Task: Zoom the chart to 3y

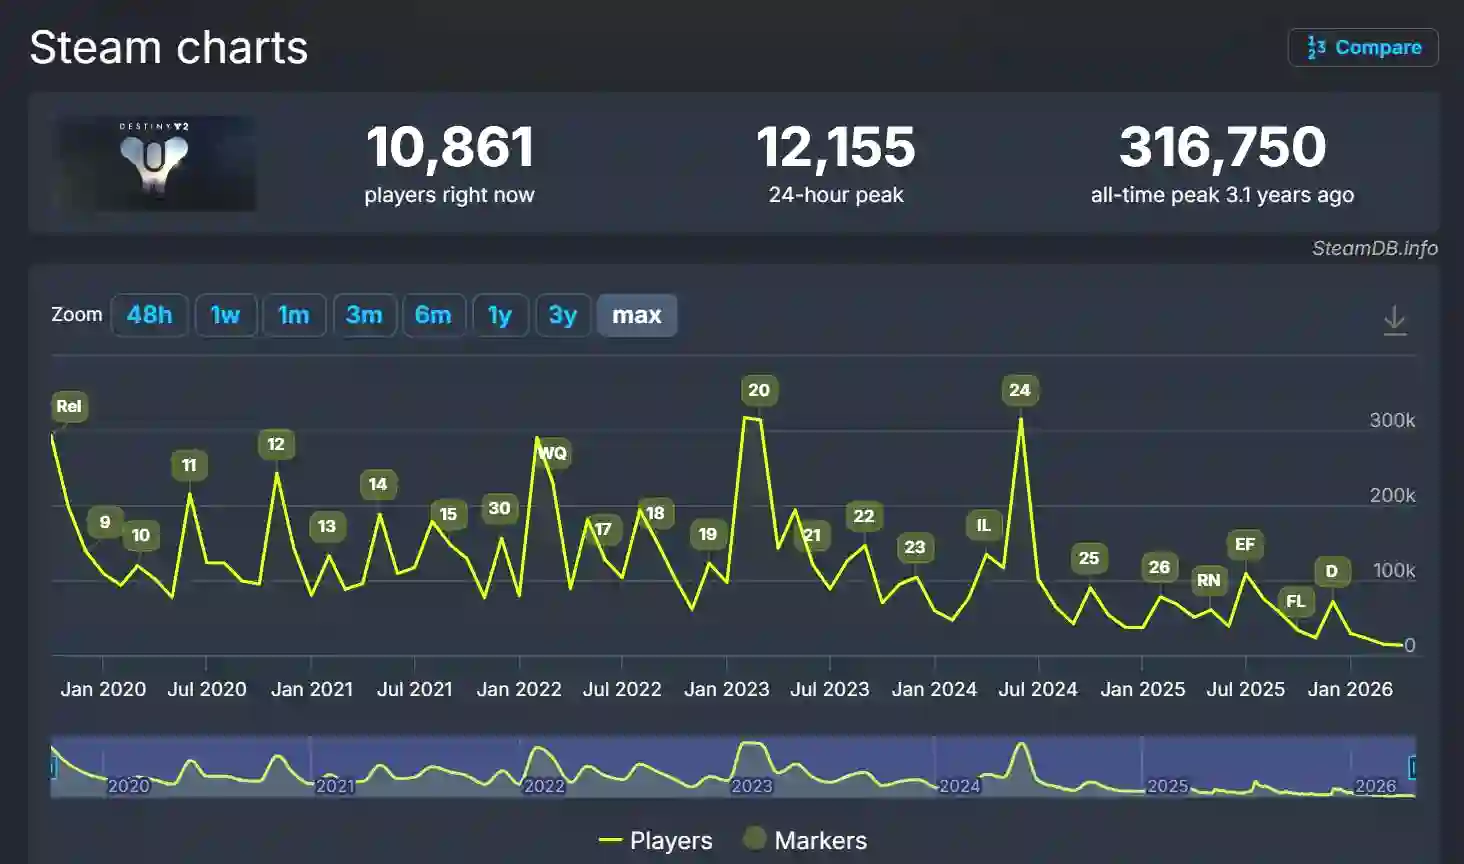Action: (x=563, y=315)
